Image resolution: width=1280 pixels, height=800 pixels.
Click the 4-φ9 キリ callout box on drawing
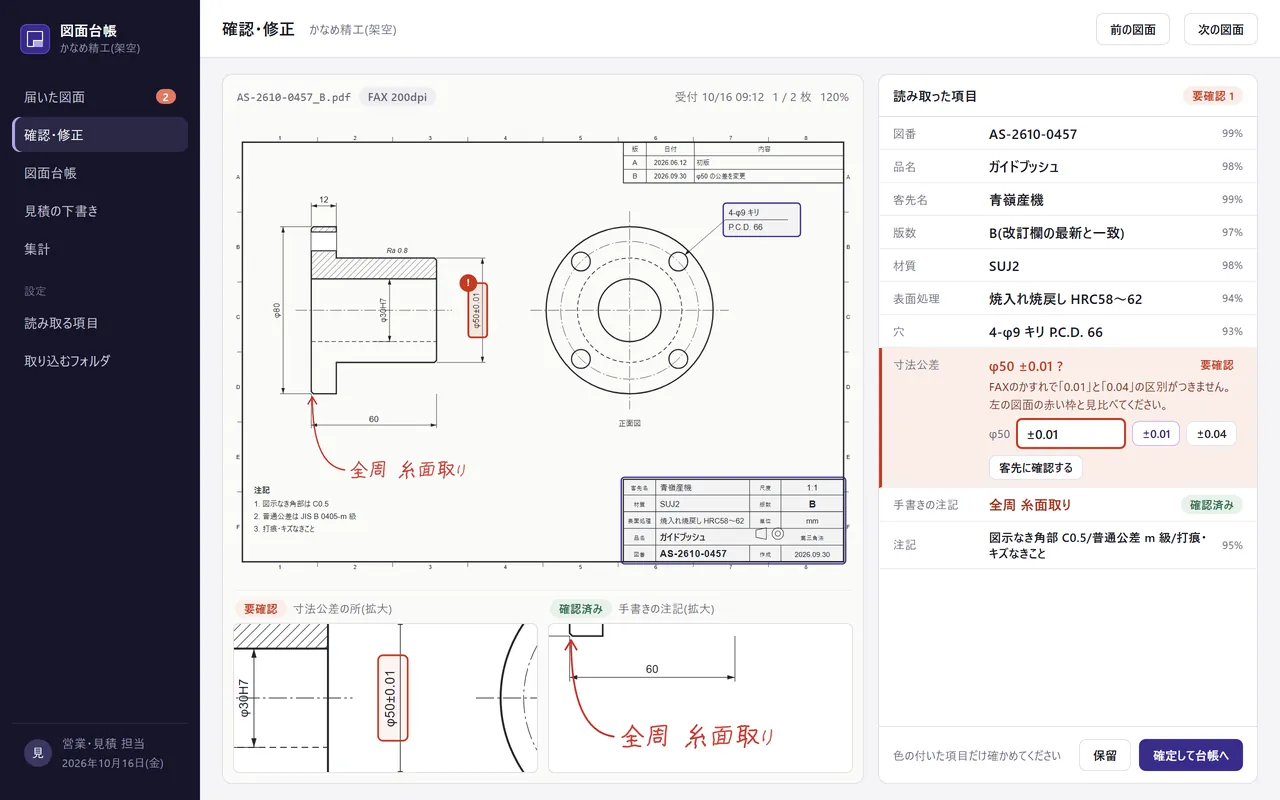tap(761, 220)
